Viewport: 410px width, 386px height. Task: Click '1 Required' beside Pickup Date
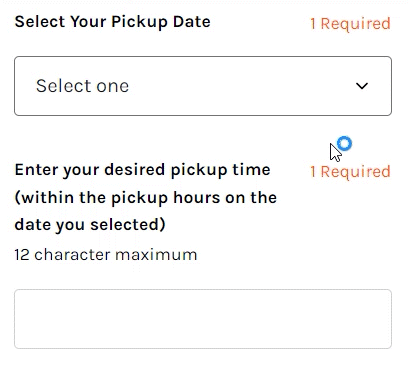[350, 24]
